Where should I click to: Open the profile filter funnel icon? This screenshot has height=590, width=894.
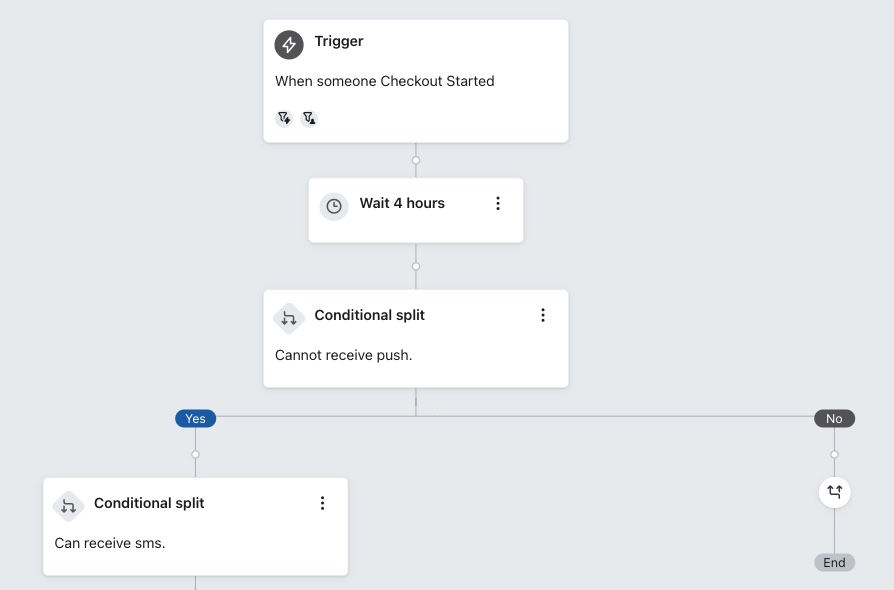pyautogui.click(x=310, y=117)
